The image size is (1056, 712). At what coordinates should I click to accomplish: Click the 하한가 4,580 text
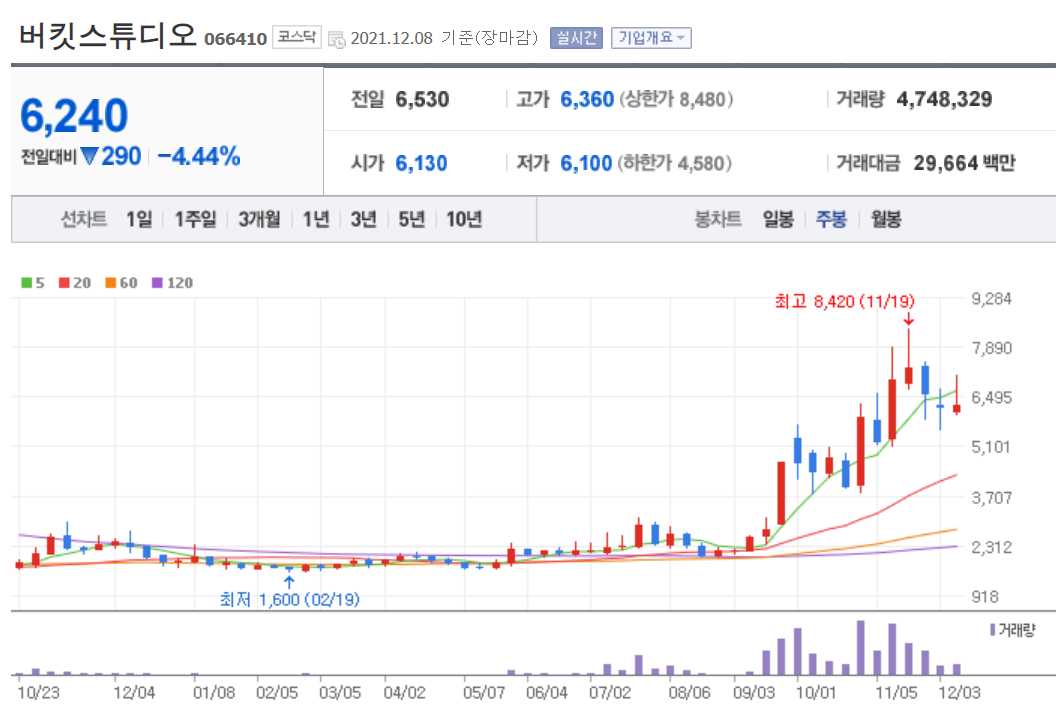pyautogui.click(x=675, y=163)
